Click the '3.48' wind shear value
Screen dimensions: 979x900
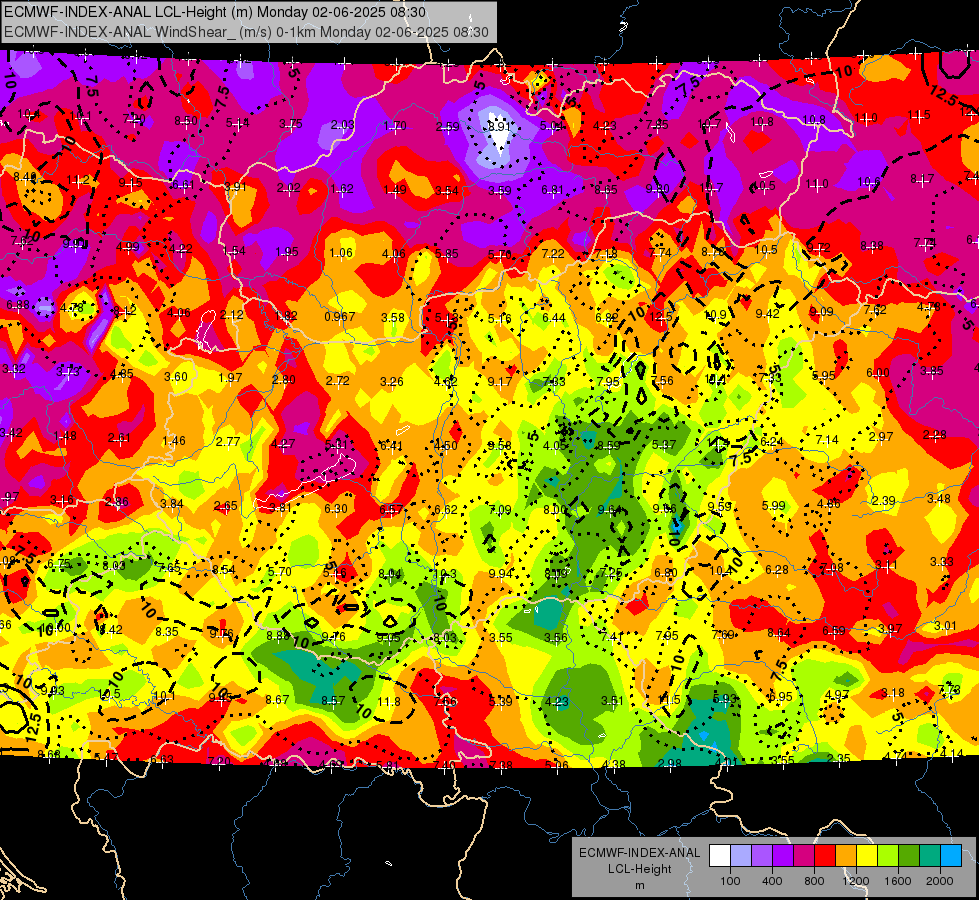click(939, 499)
